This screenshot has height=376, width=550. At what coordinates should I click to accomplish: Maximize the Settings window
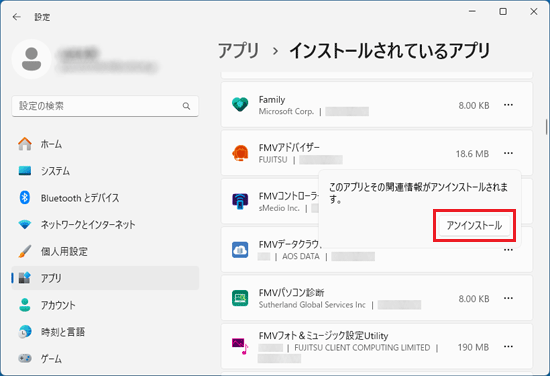click(503, 12)
